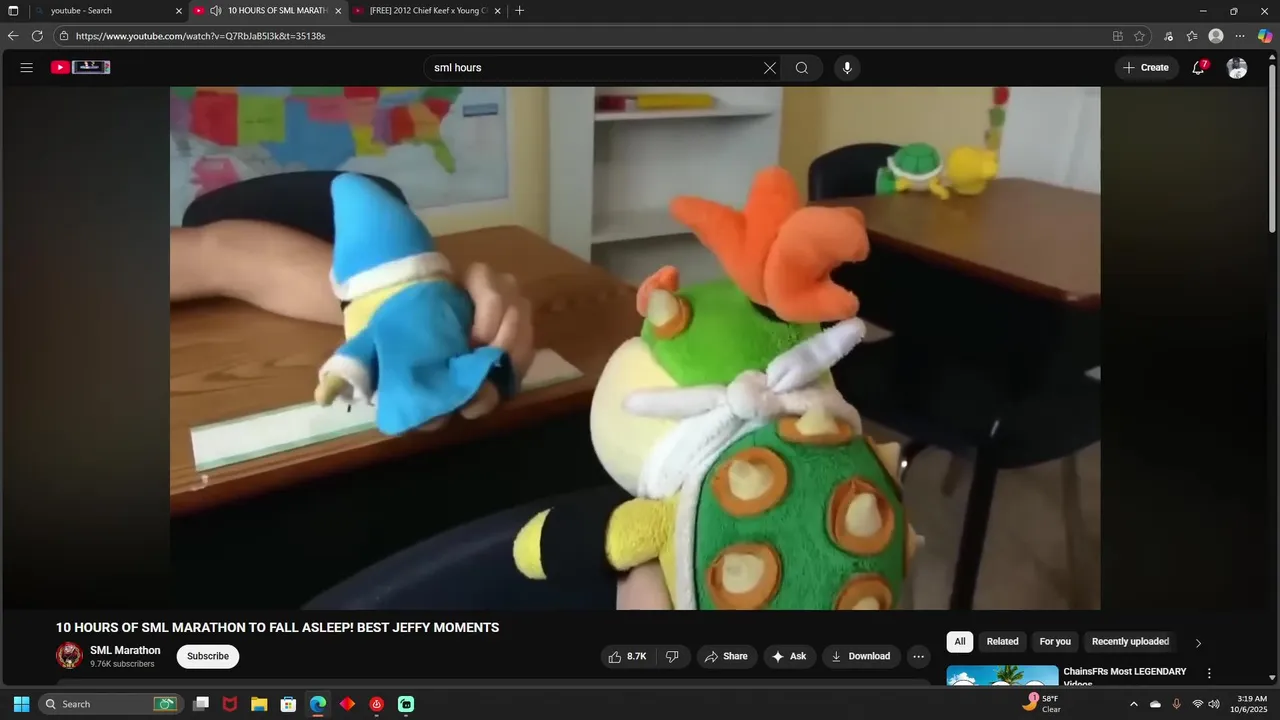Open YouTube notifications bell

(x=1198, y=68)
